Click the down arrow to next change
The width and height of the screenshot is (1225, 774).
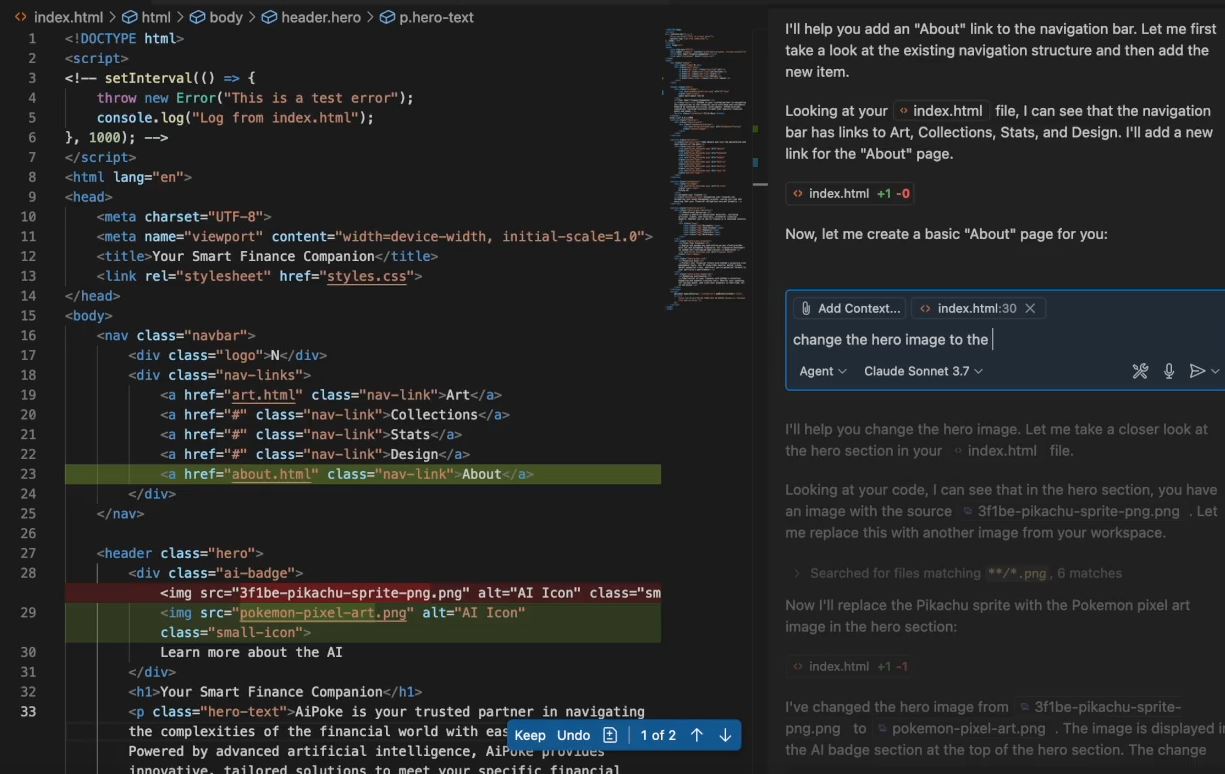[724, 734]
